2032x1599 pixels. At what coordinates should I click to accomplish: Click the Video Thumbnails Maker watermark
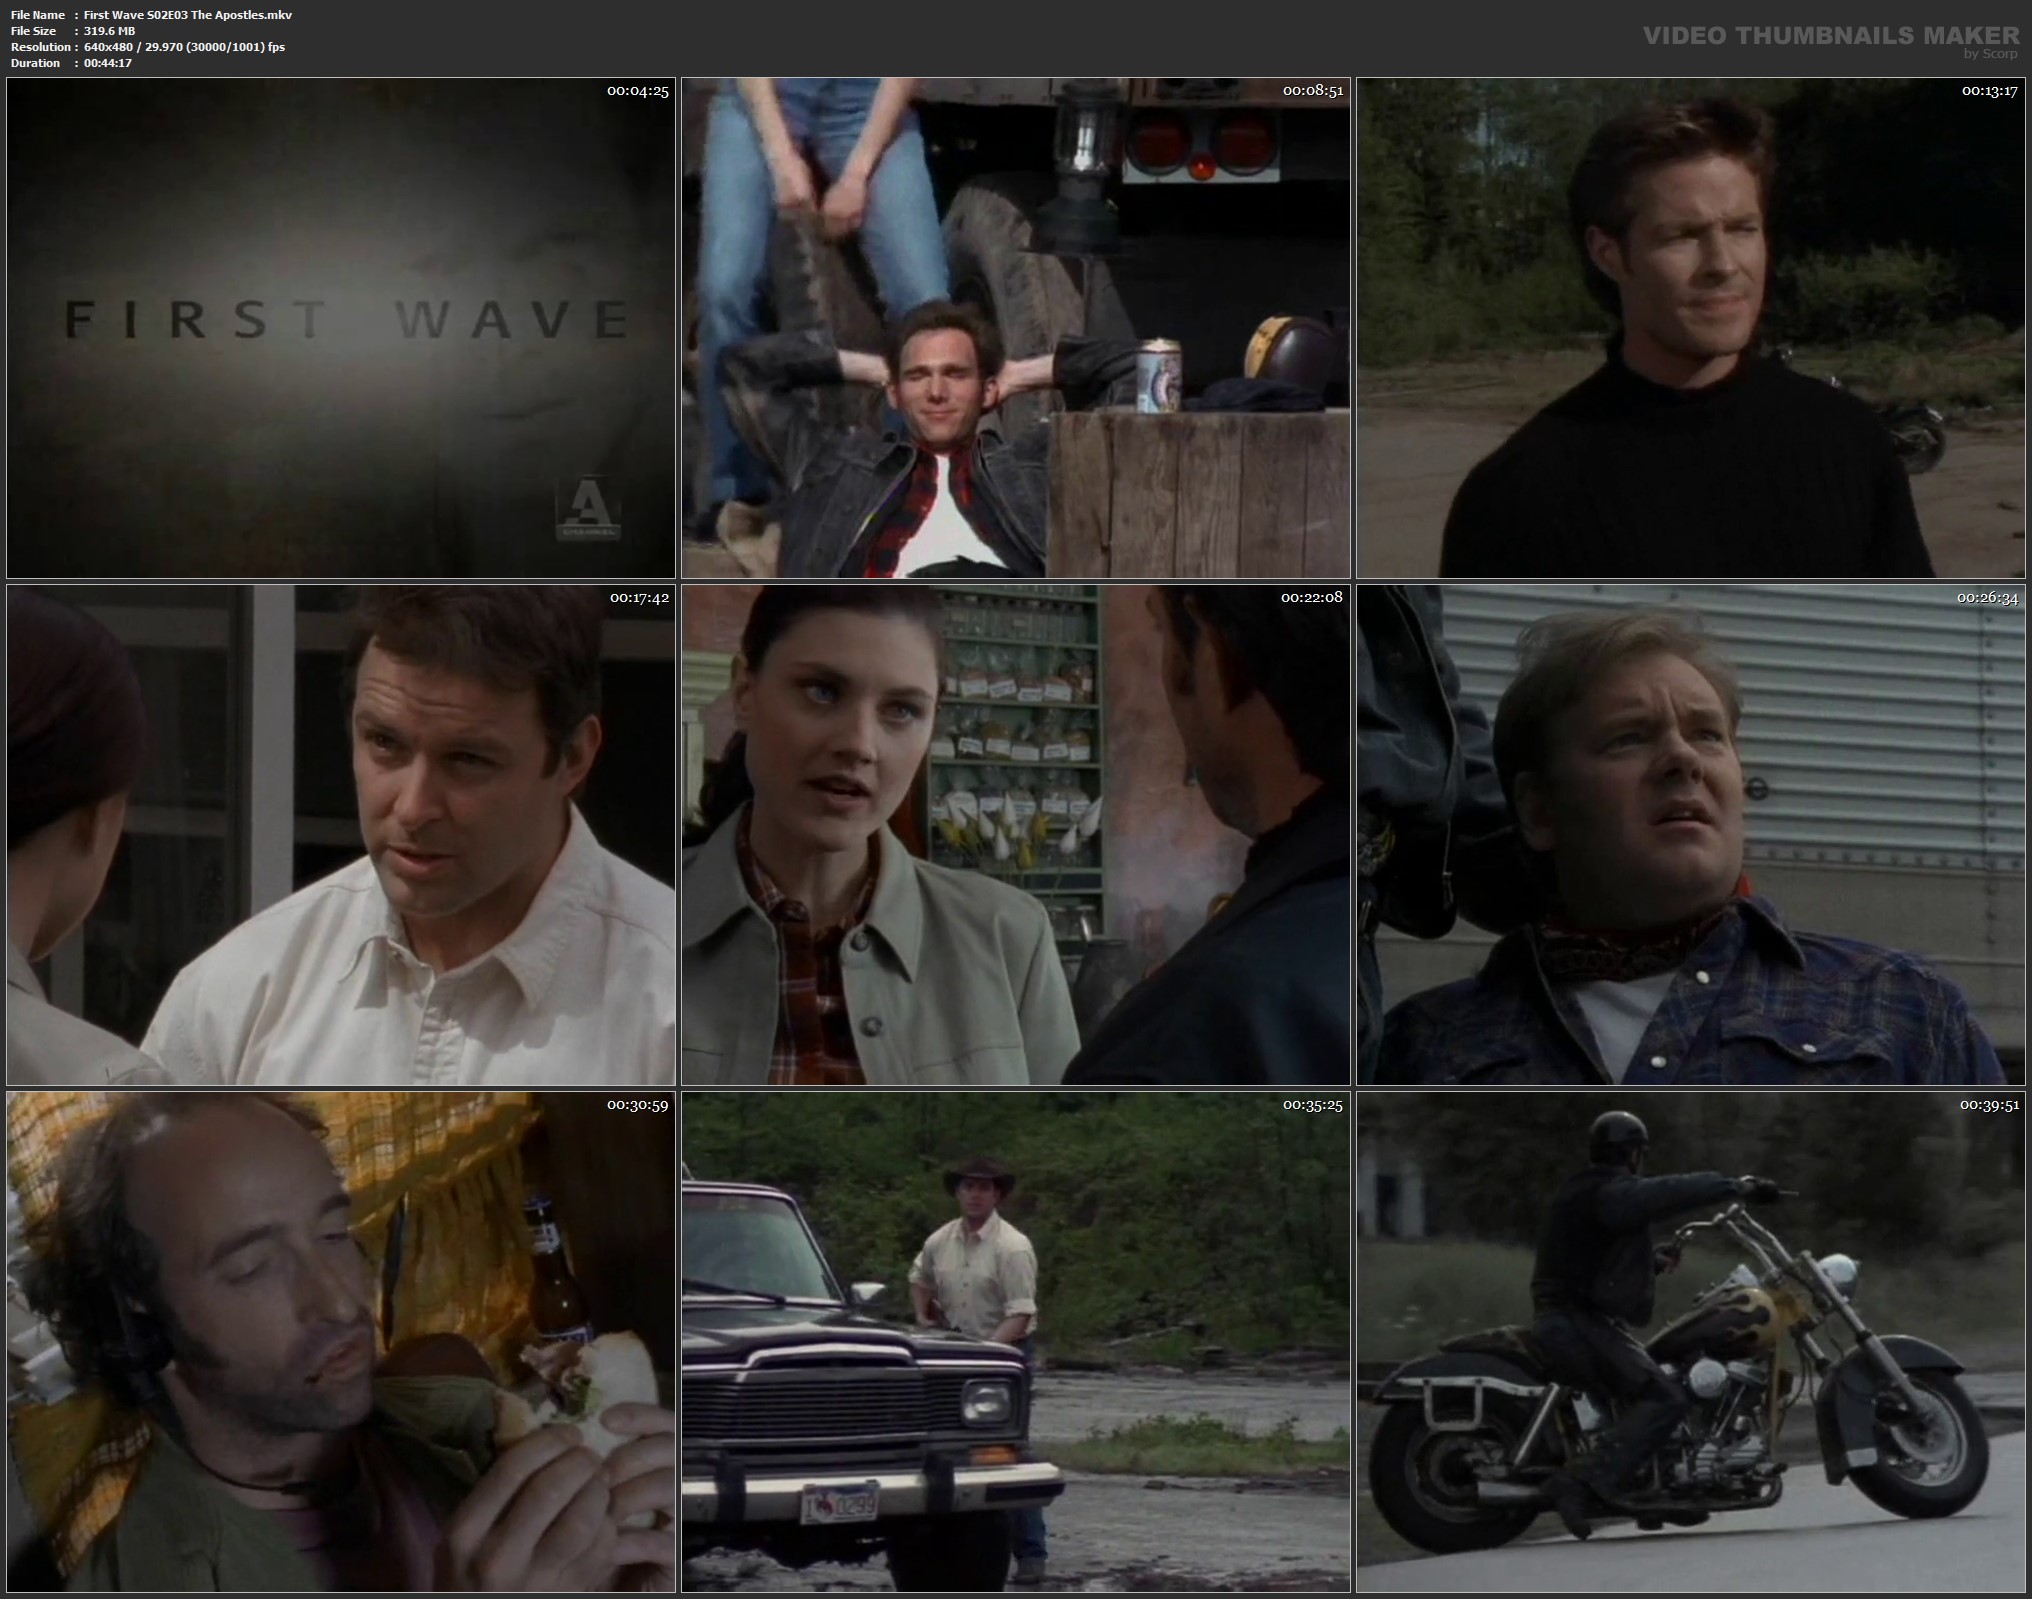[x=1830, y=37]
